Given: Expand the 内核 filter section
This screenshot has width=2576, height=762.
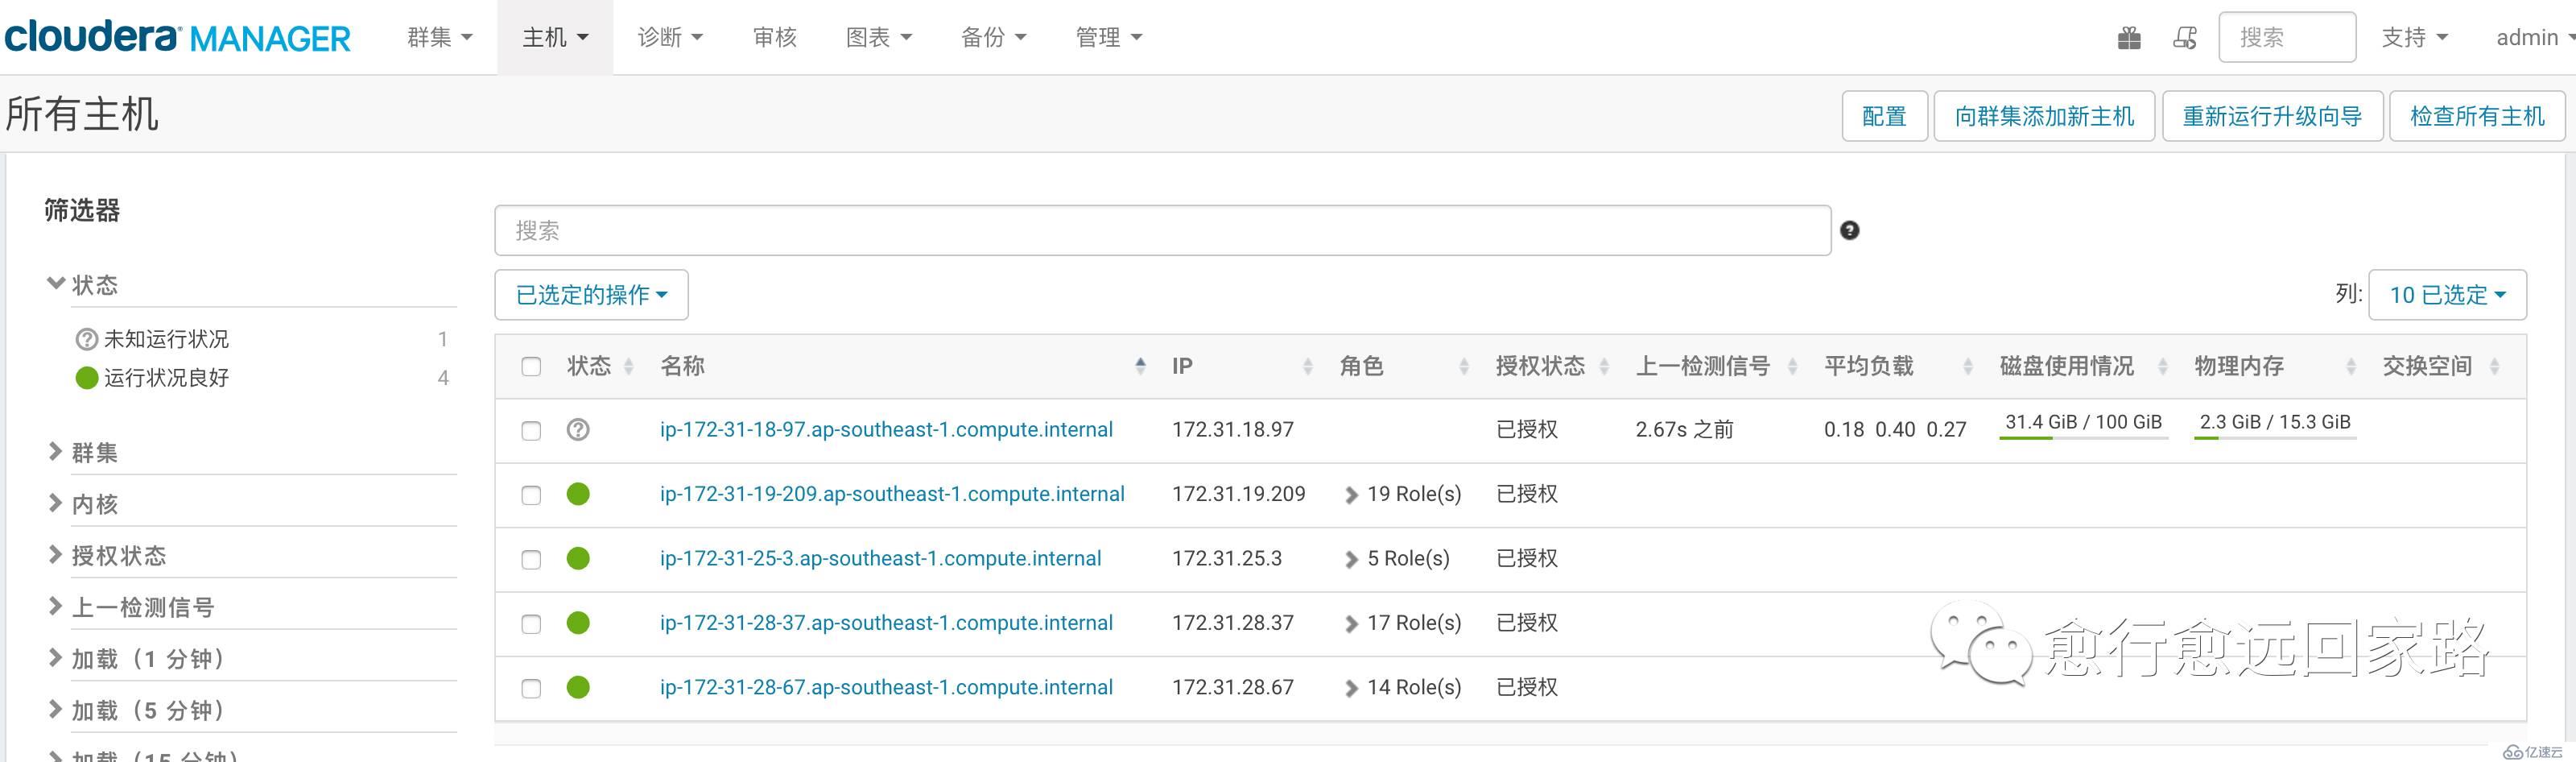Looking at the screenshot, I should (x=83, y=504).
